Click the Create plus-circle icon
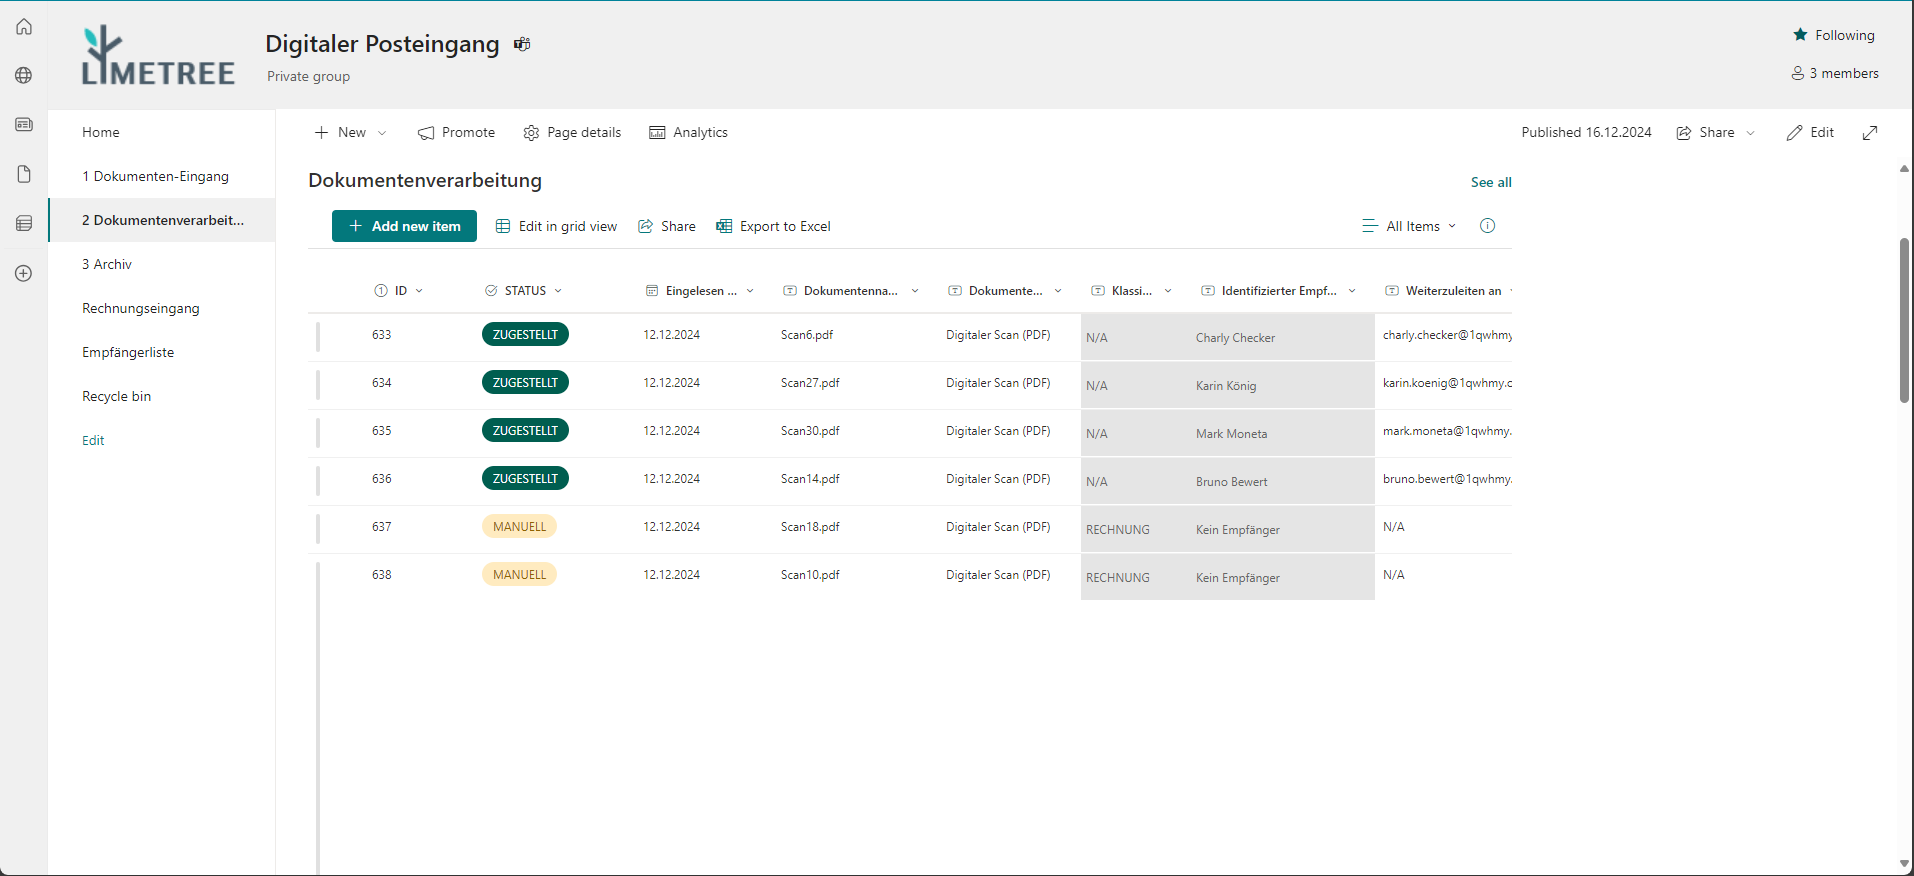The height and width of the screenshot is (876, 1914). (x=24, y=273)
